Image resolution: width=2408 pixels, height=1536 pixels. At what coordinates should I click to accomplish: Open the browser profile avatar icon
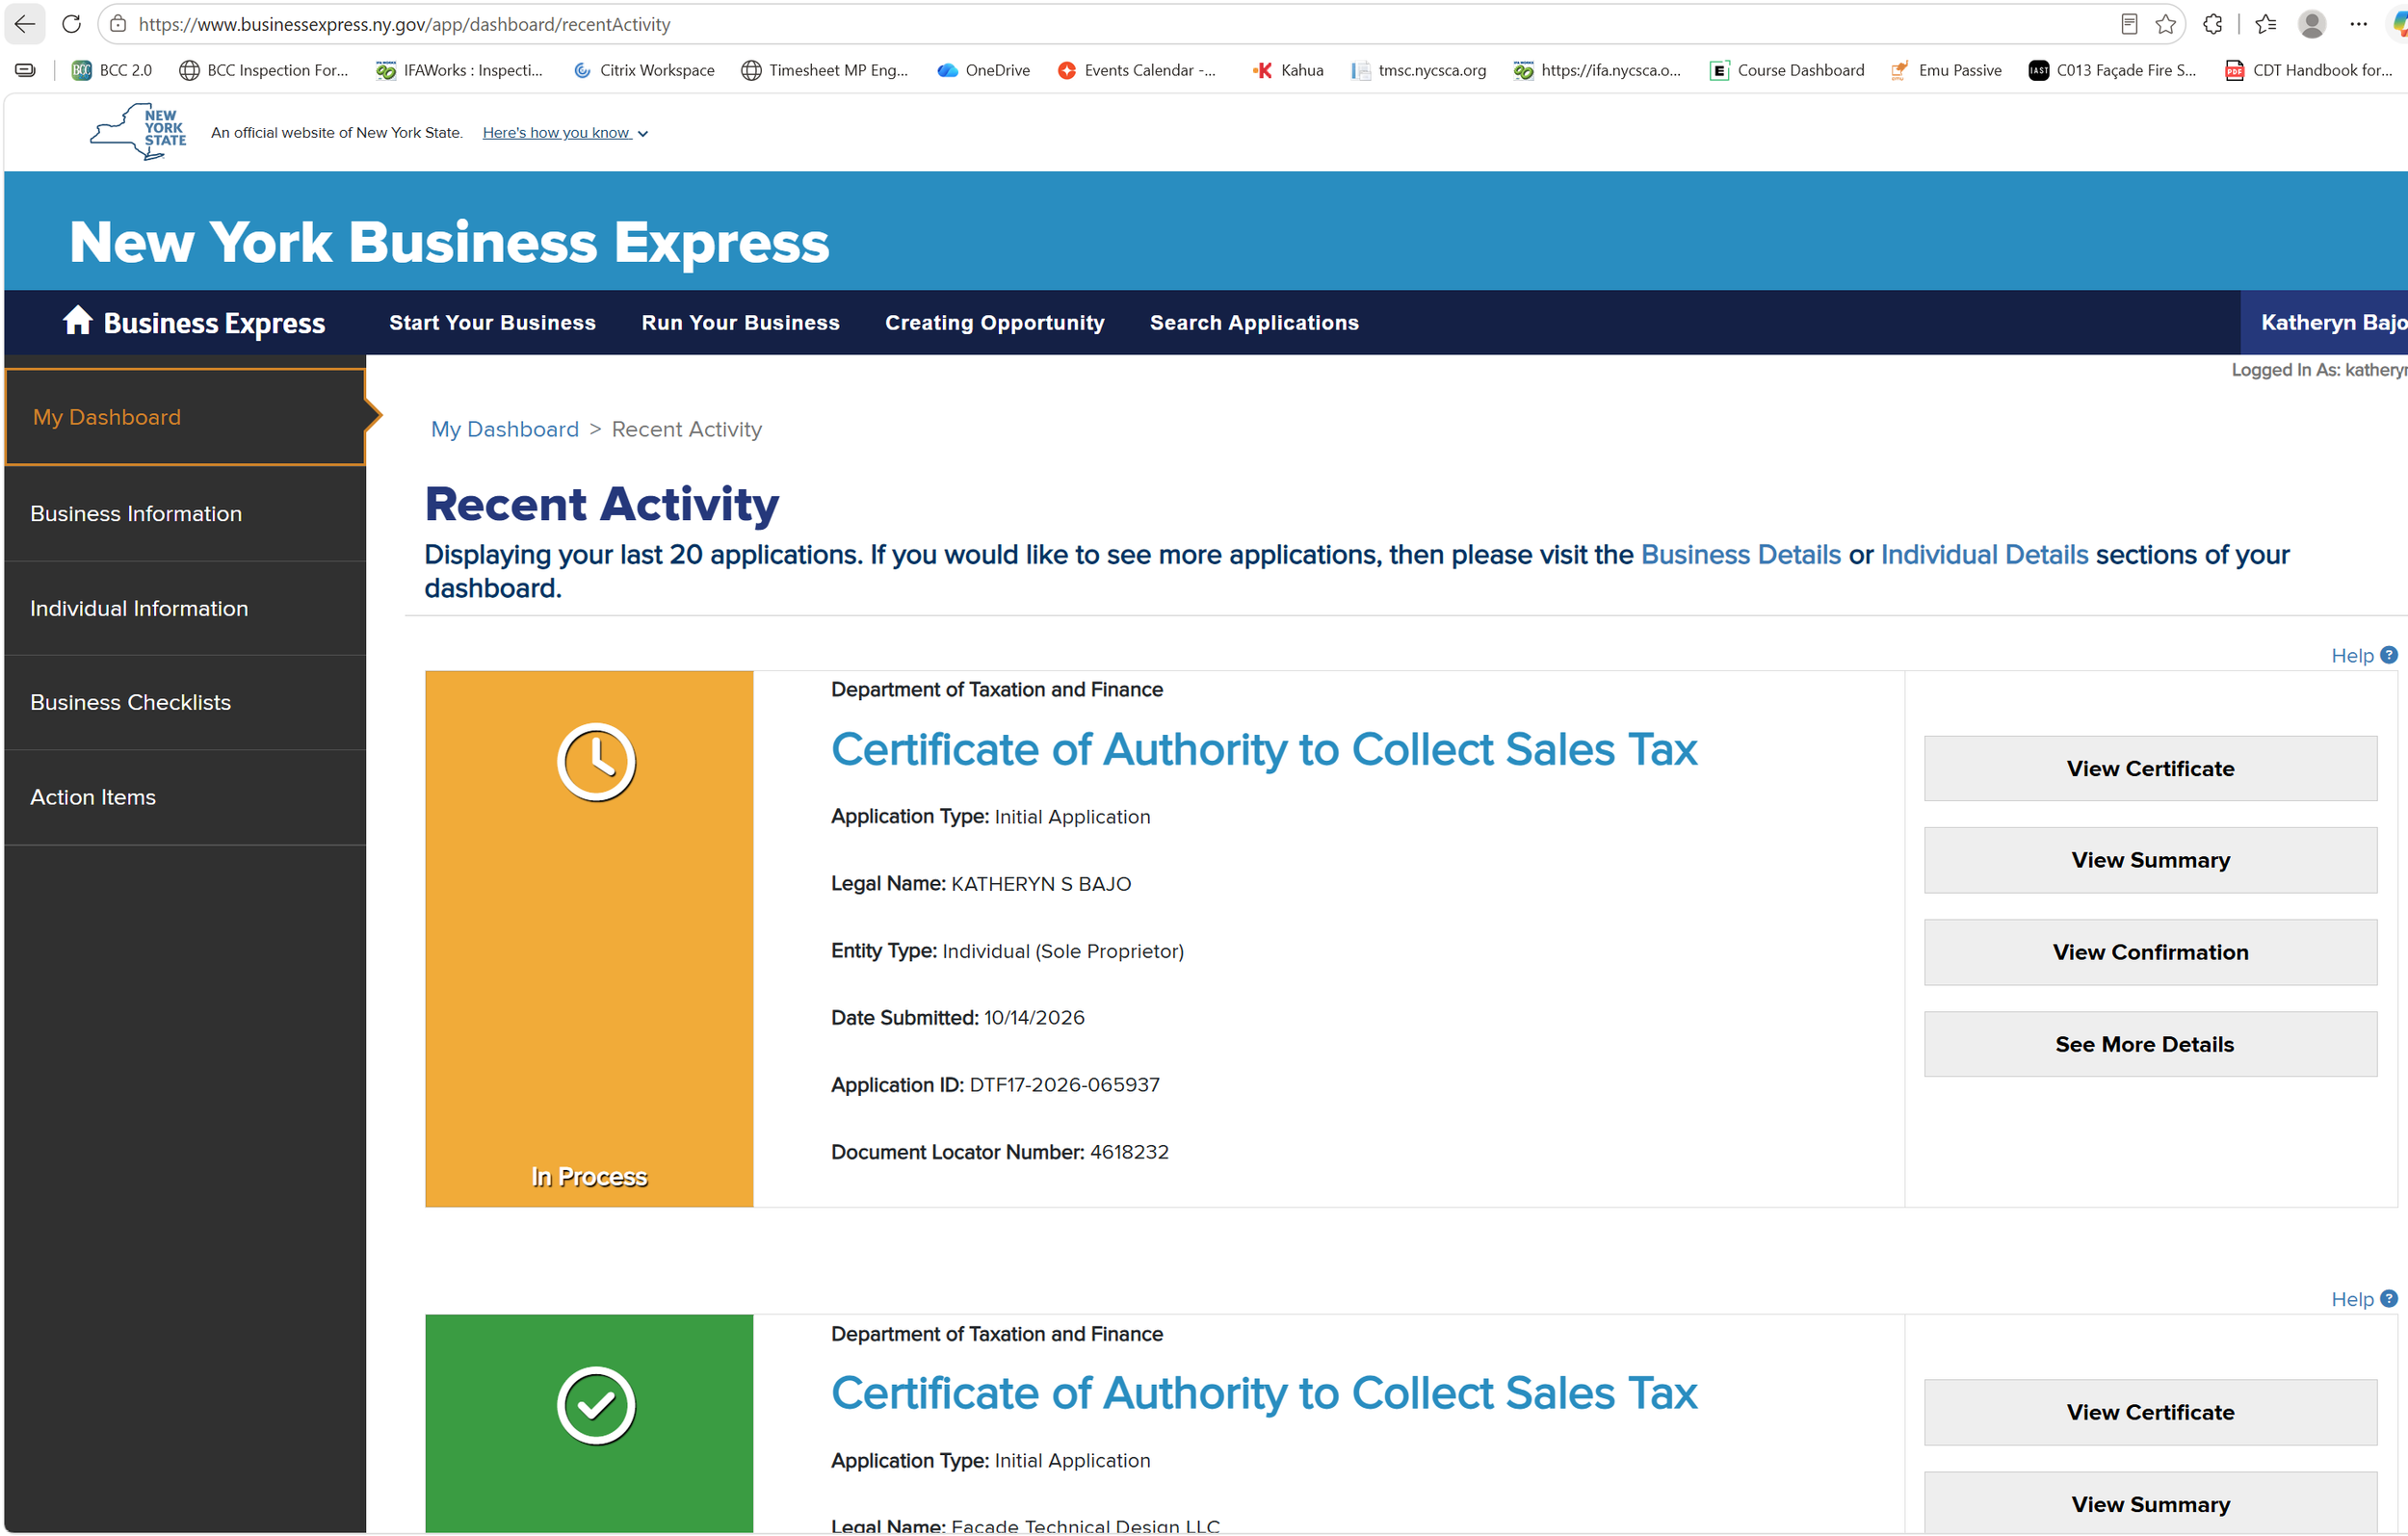(2312, 24)
